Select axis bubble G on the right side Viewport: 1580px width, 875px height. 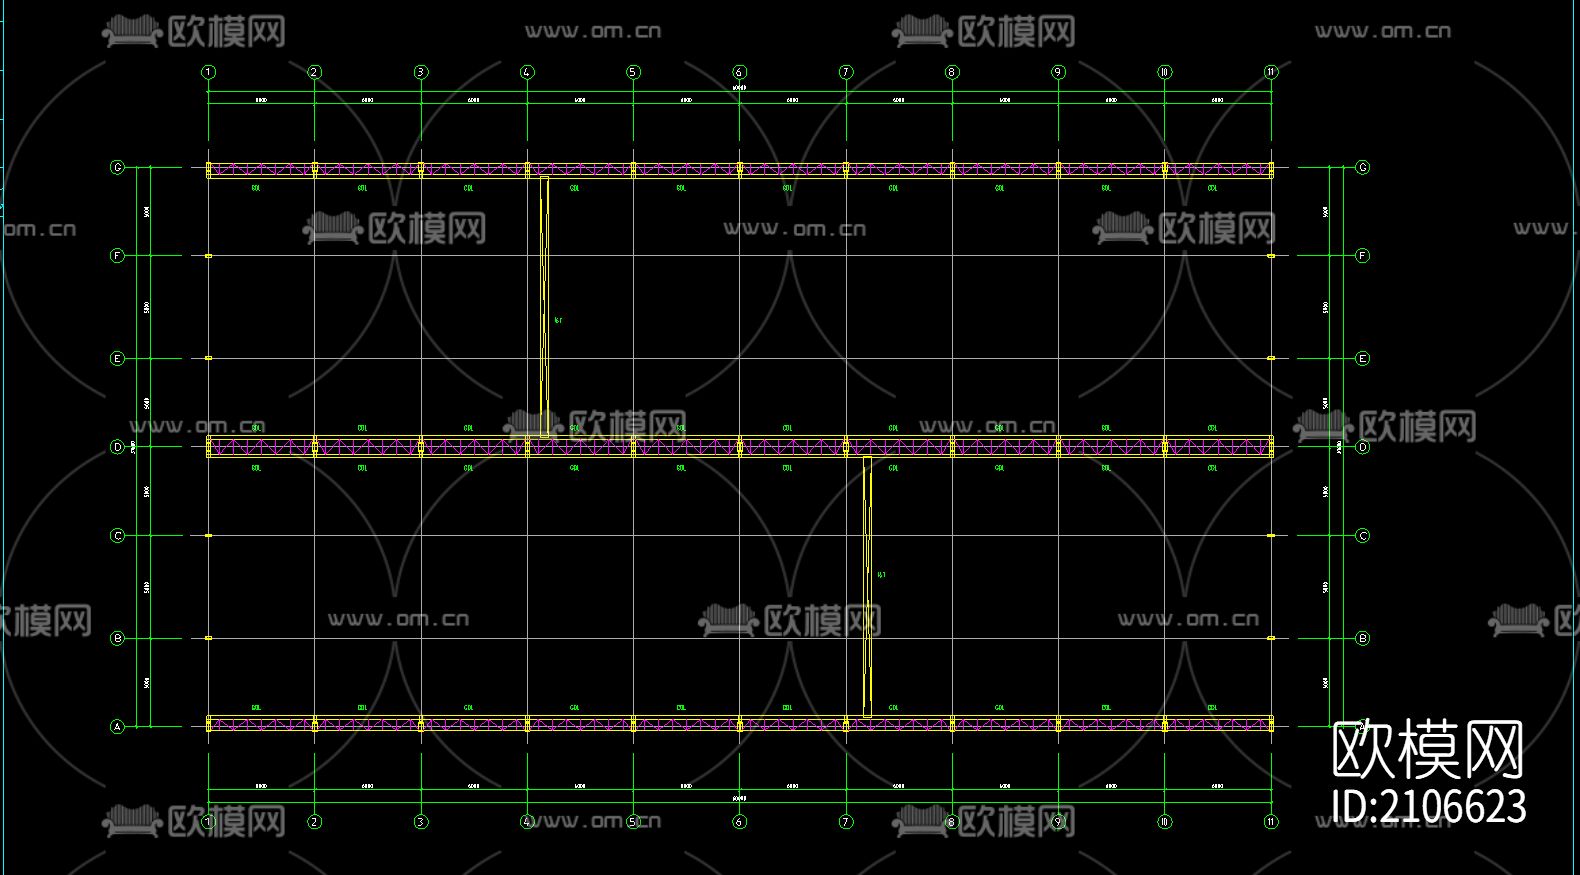coord(1362,168)
